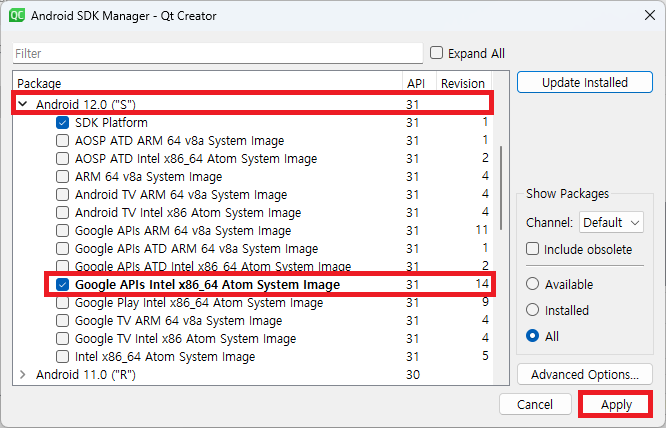The width and height of the screenshot is (666, 428).
Task: Check Android TV ARM 64 v8a System Image
Action: (x=62, y=194)
